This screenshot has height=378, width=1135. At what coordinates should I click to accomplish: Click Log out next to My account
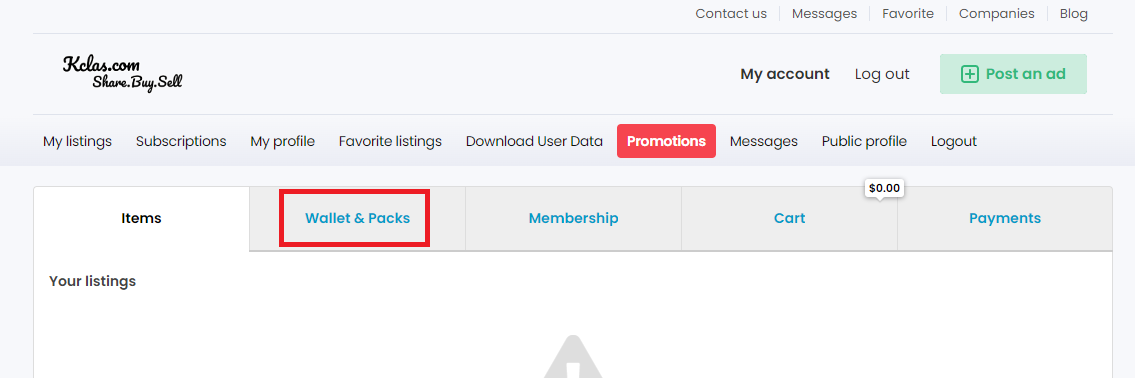[882, 74]
